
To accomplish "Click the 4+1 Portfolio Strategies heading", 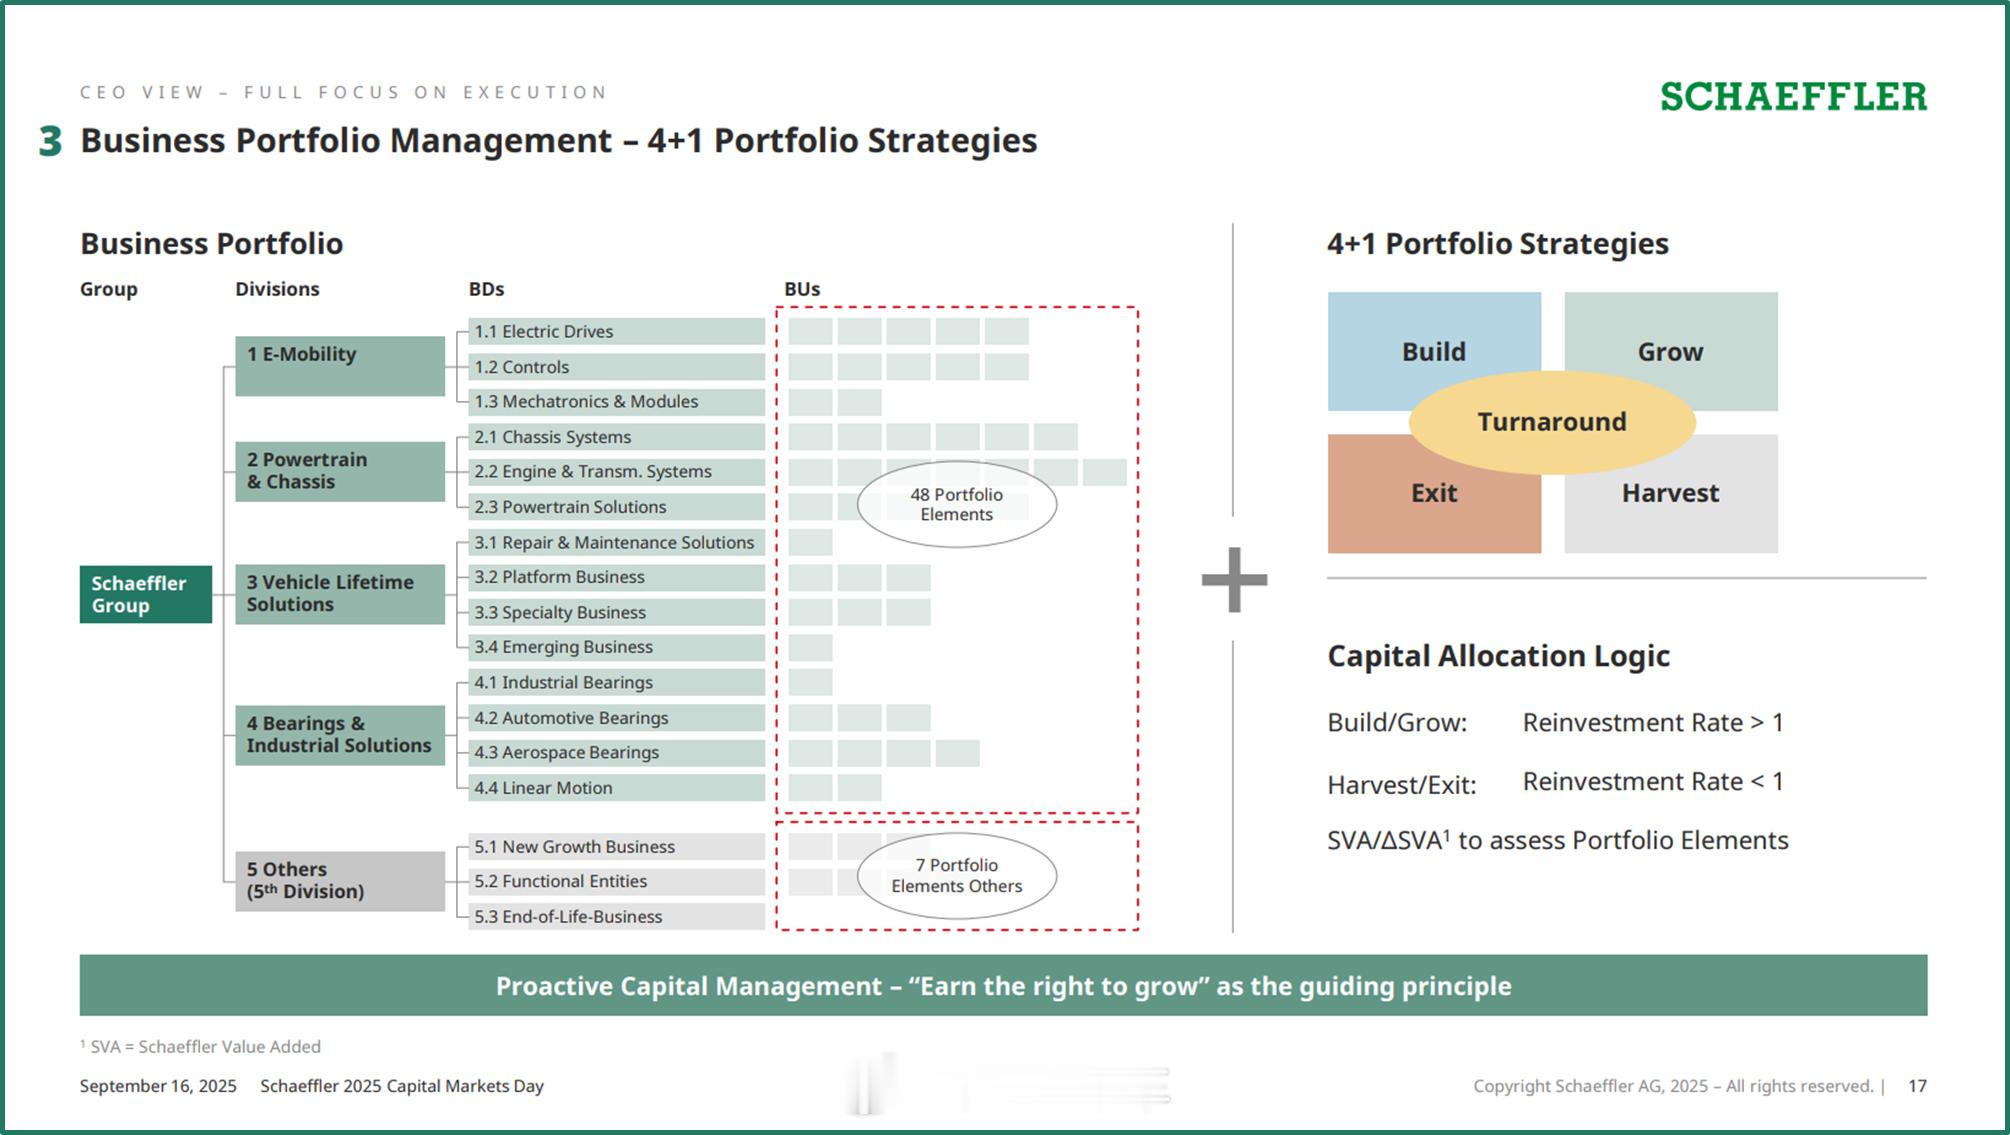I will 1497,244.
